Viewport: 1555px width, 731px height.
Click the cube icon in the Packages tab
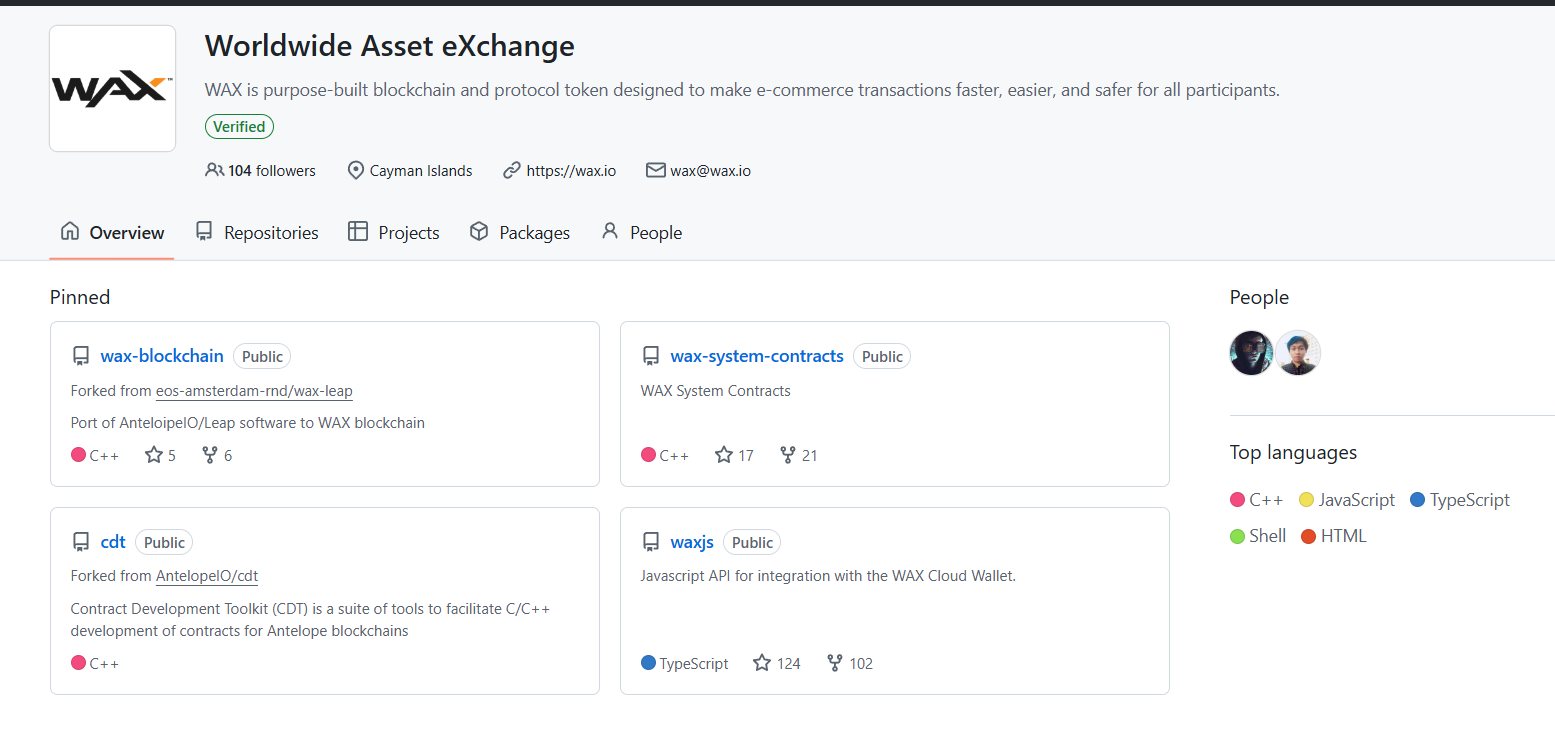[x=479, y=231]
